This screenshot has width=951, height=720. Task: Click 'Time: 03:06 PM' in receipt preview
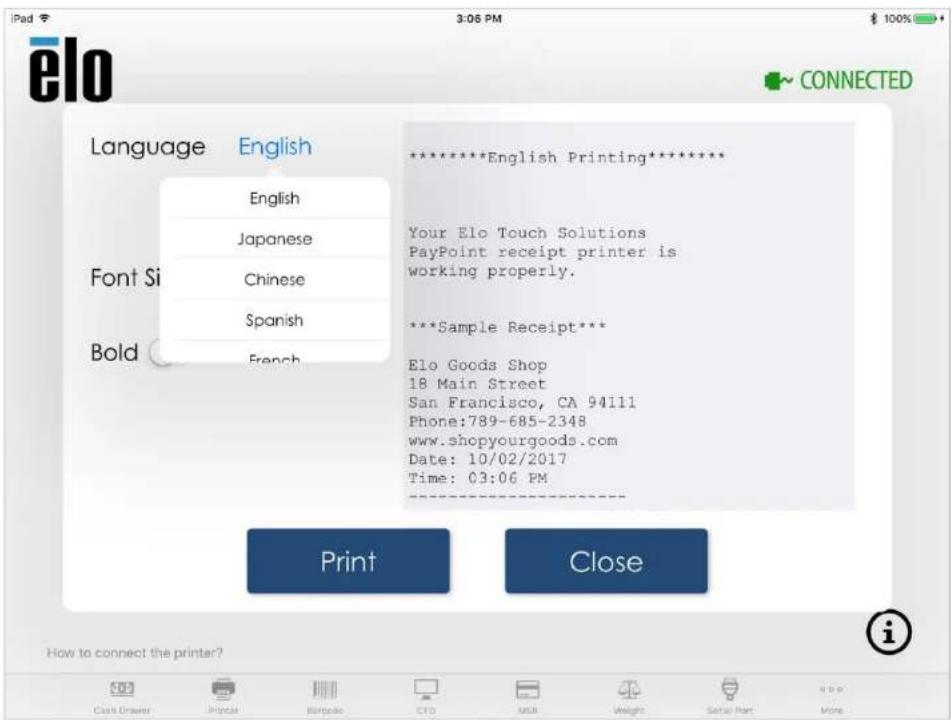pyautogui.click(x=478, y=479)
